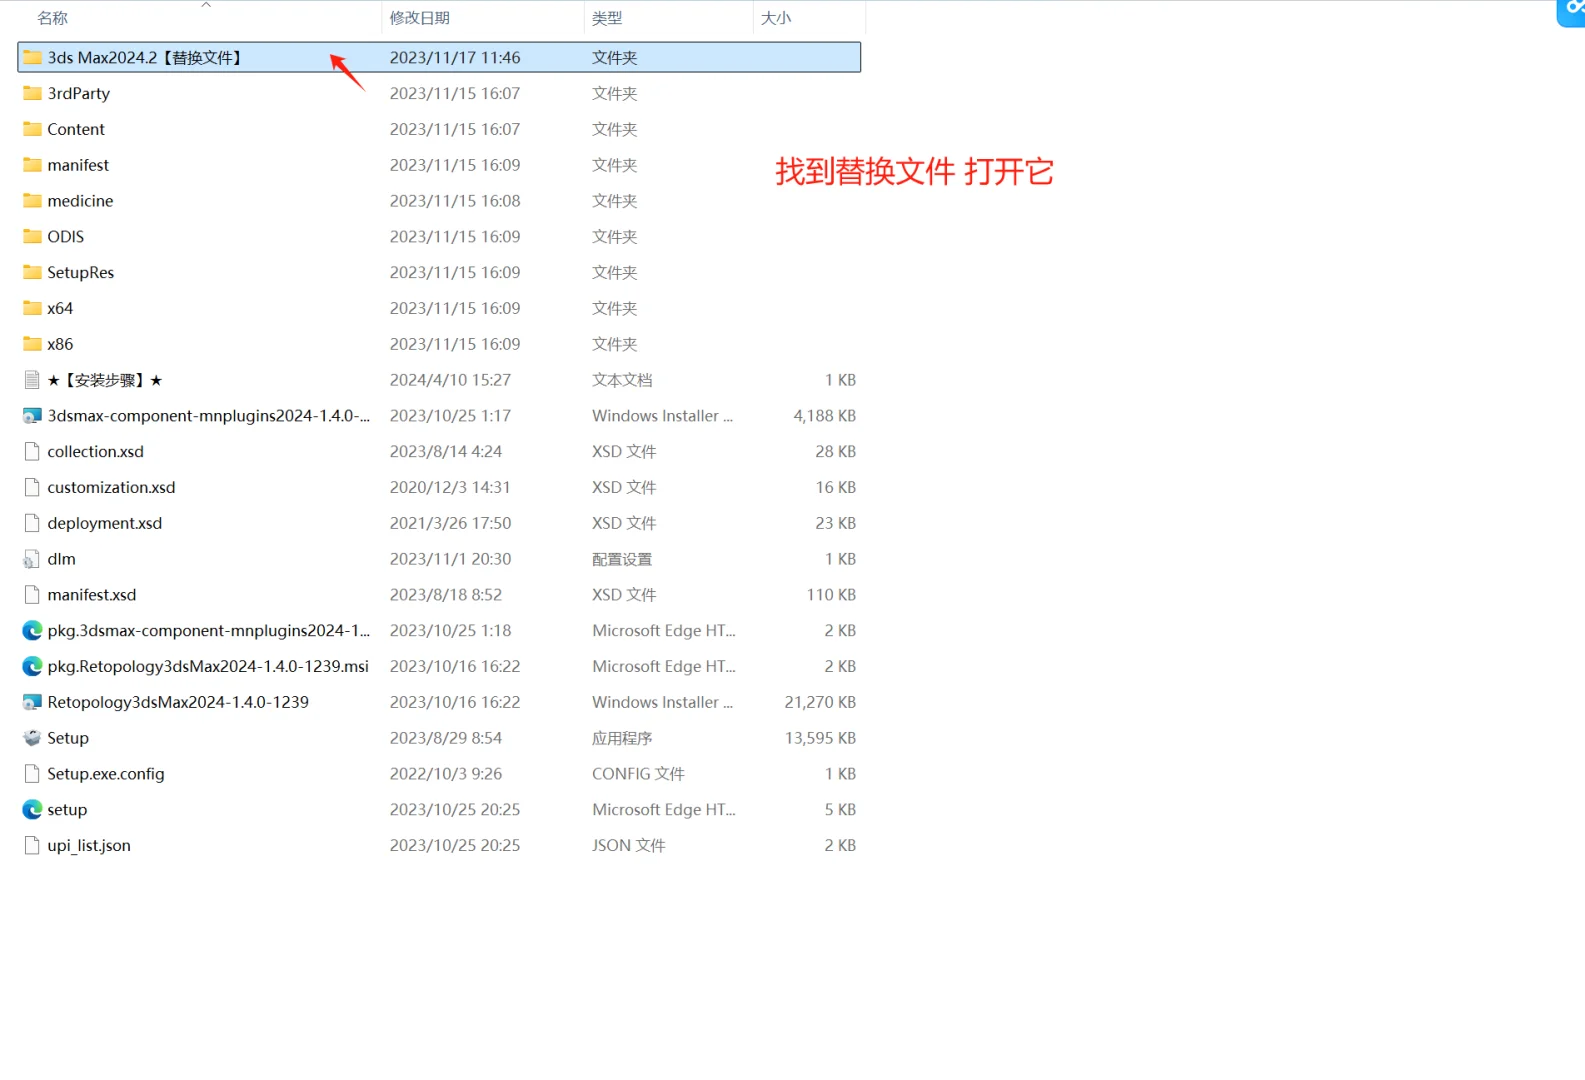Select the manifest.xsd file name
The height and width of the screenshot is (1080, 1585).
click(92, 595)
